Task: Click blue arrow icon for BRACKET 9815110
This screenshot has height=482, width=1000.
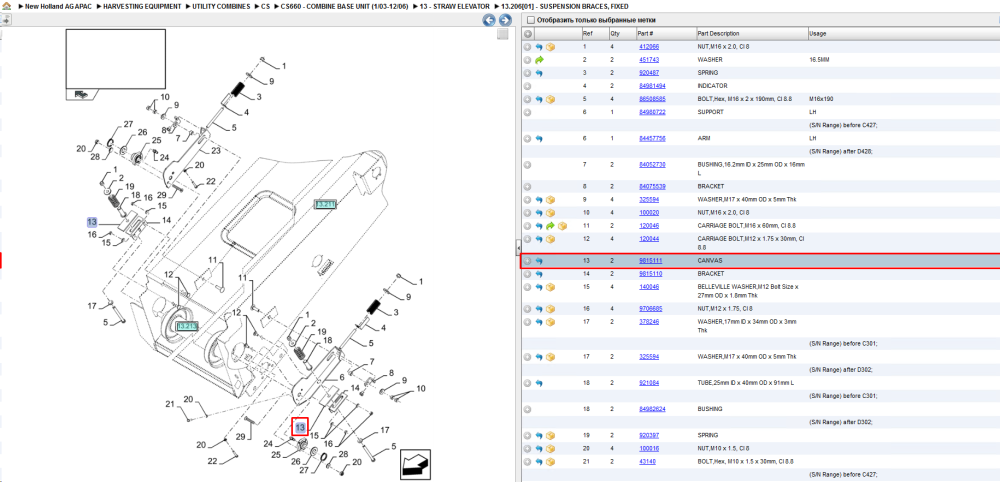Action: tap(539, 274)
